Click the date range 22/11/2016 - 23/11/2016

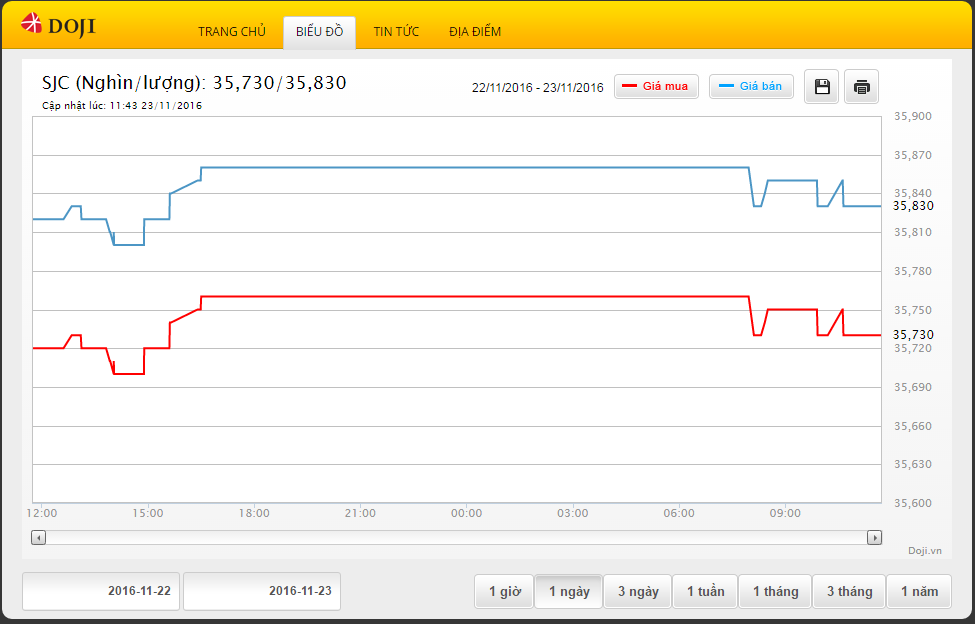tap(537, 88)
